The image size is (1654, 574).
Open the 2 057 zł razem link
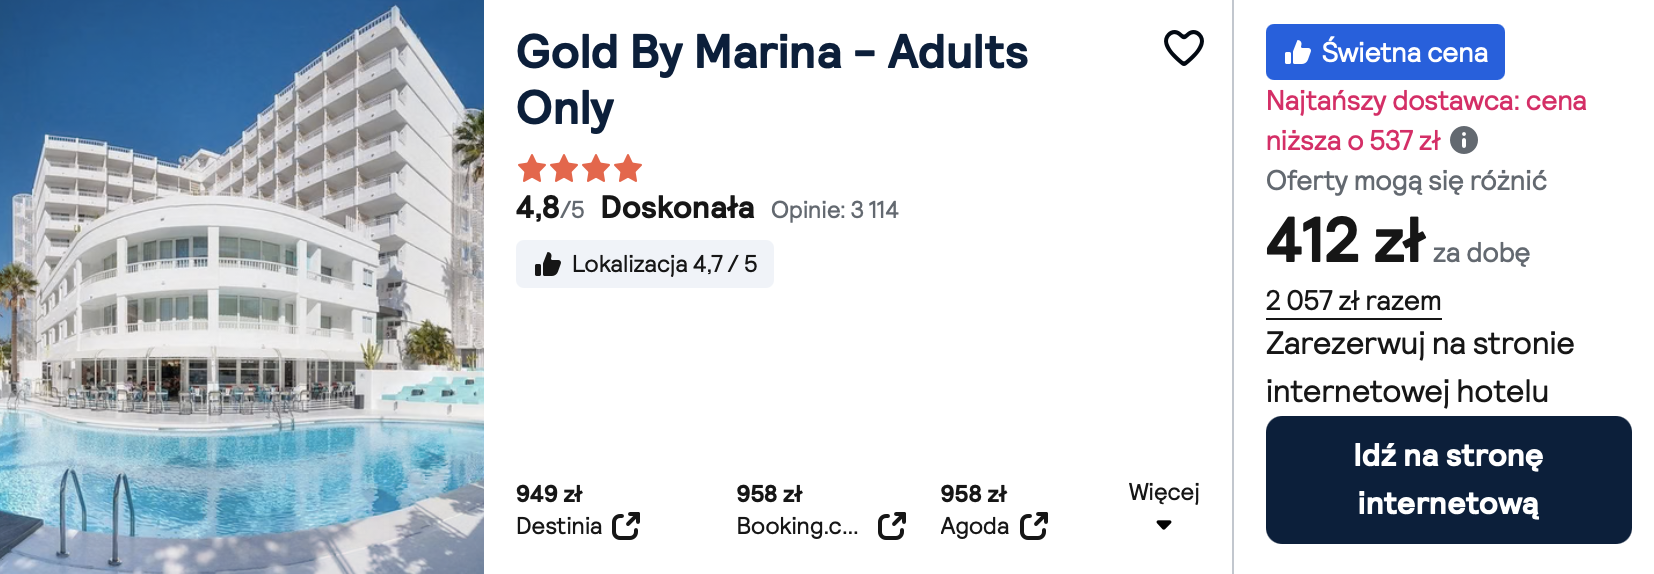click(x=1353, y=301)
